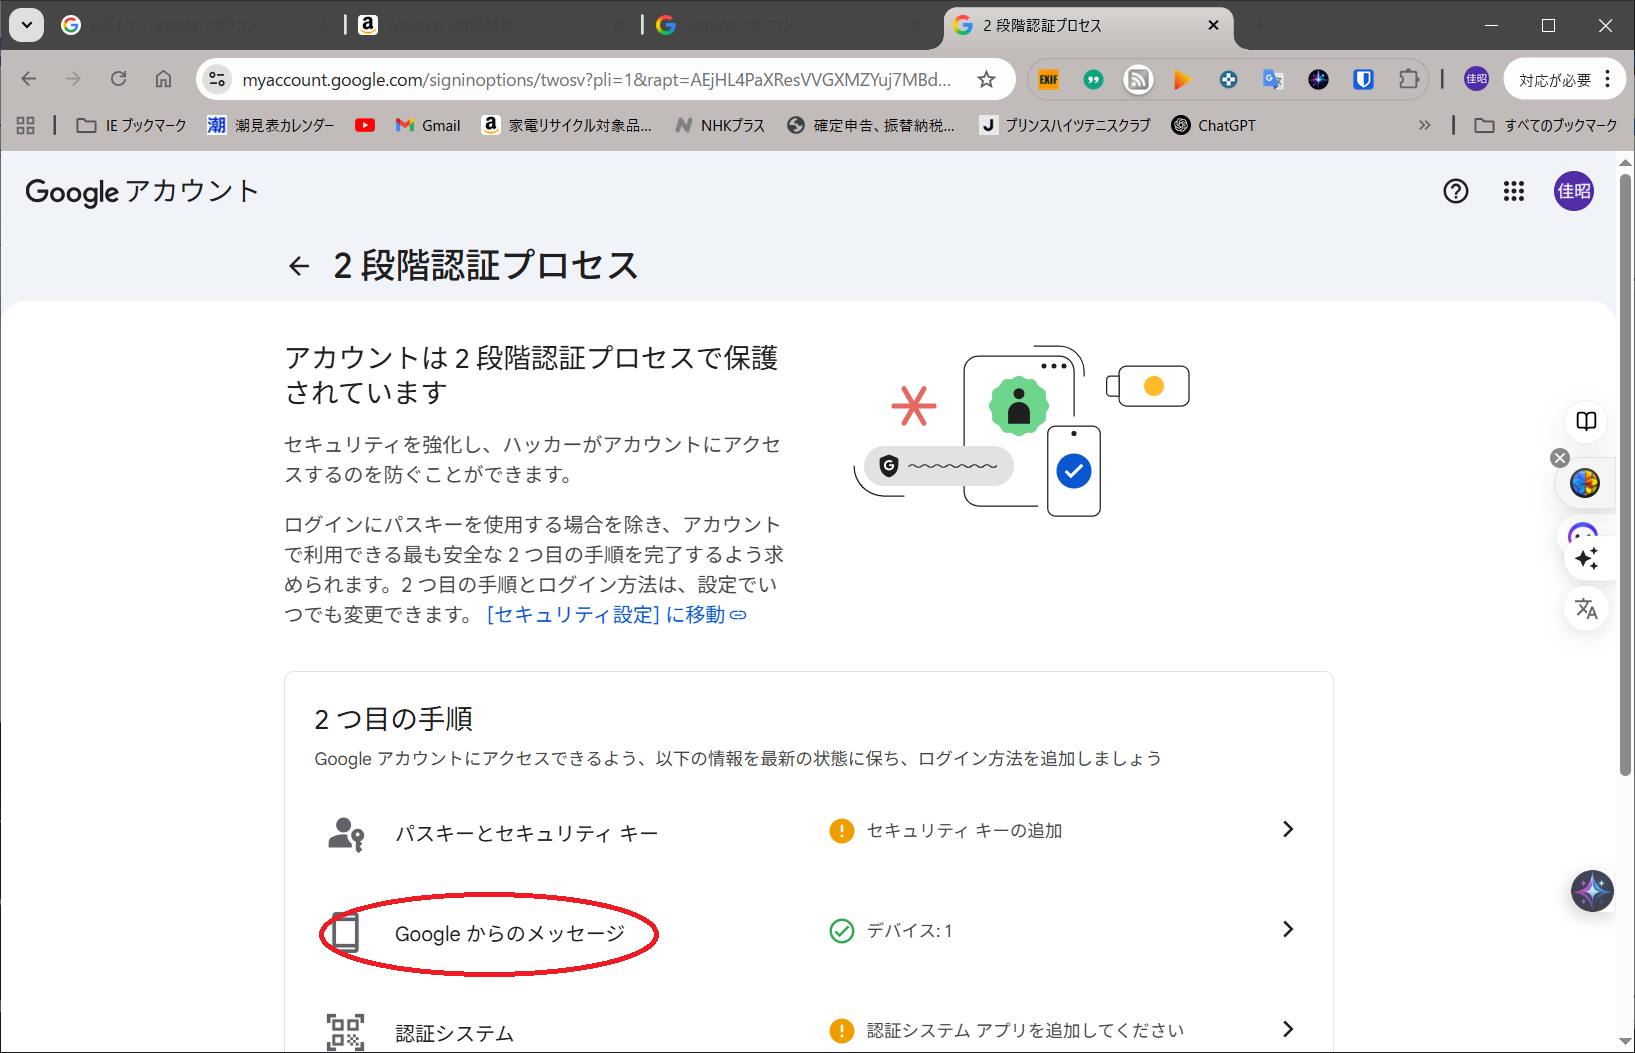Screen dimensions: 1635x1053
Task: Expand the 認証システム row chevron
Action: [x=1287, y=1029]
